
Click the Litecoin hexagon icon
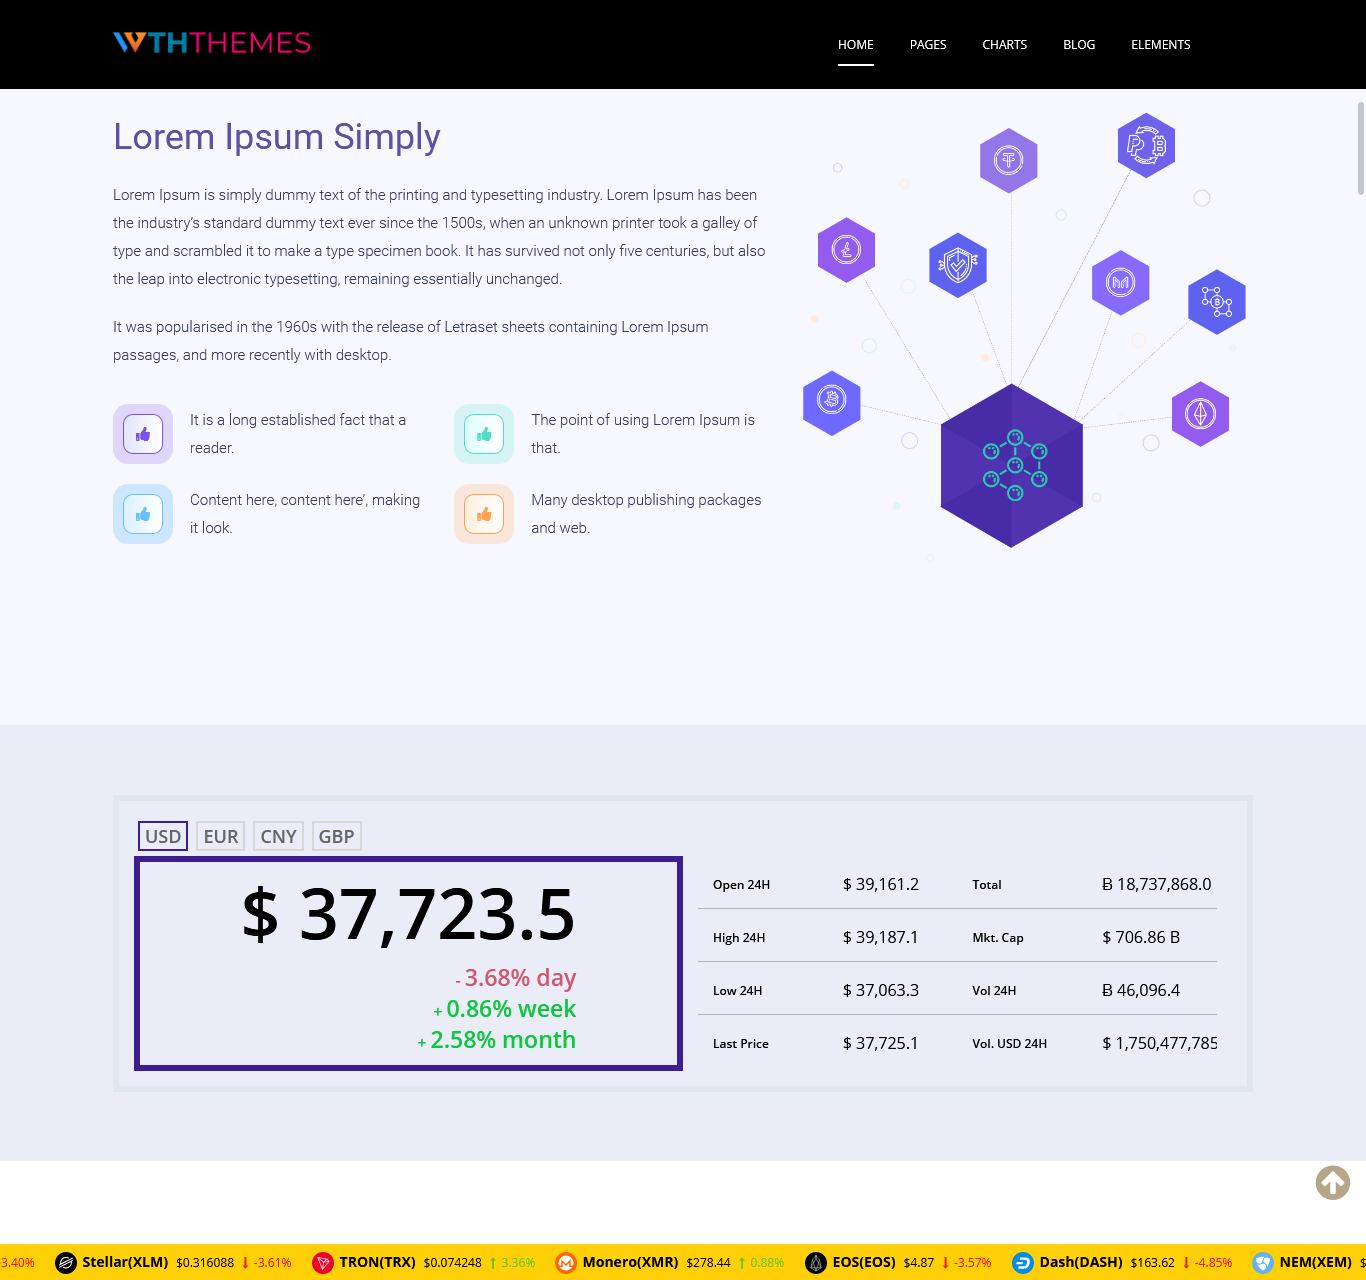[846, 250]
